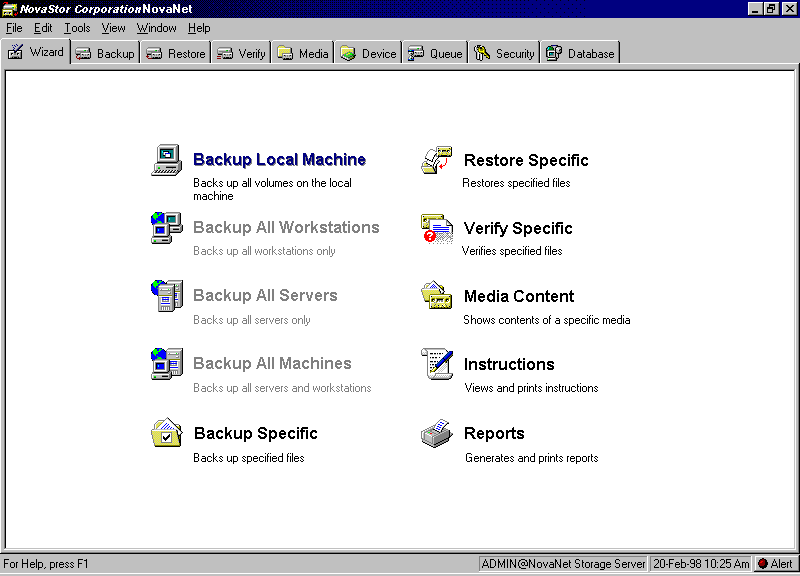Select the Database tab
The width and height of the screenshot is (800, 576).
[x=581, y=53]
